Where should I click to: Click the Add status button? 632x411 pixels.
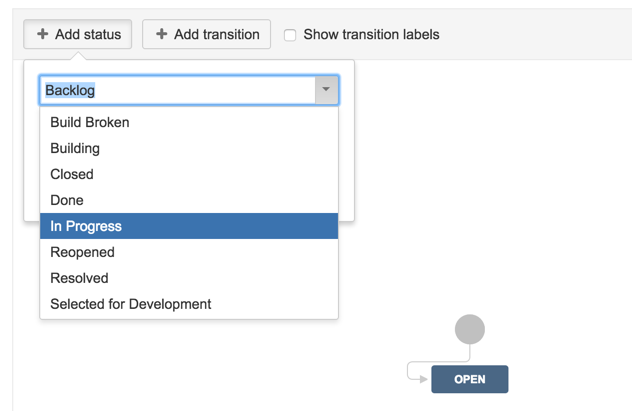point(78,34)
